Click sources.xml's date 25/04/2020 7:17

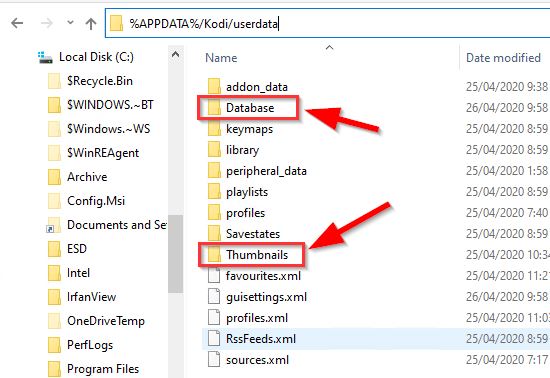(507, 360)
